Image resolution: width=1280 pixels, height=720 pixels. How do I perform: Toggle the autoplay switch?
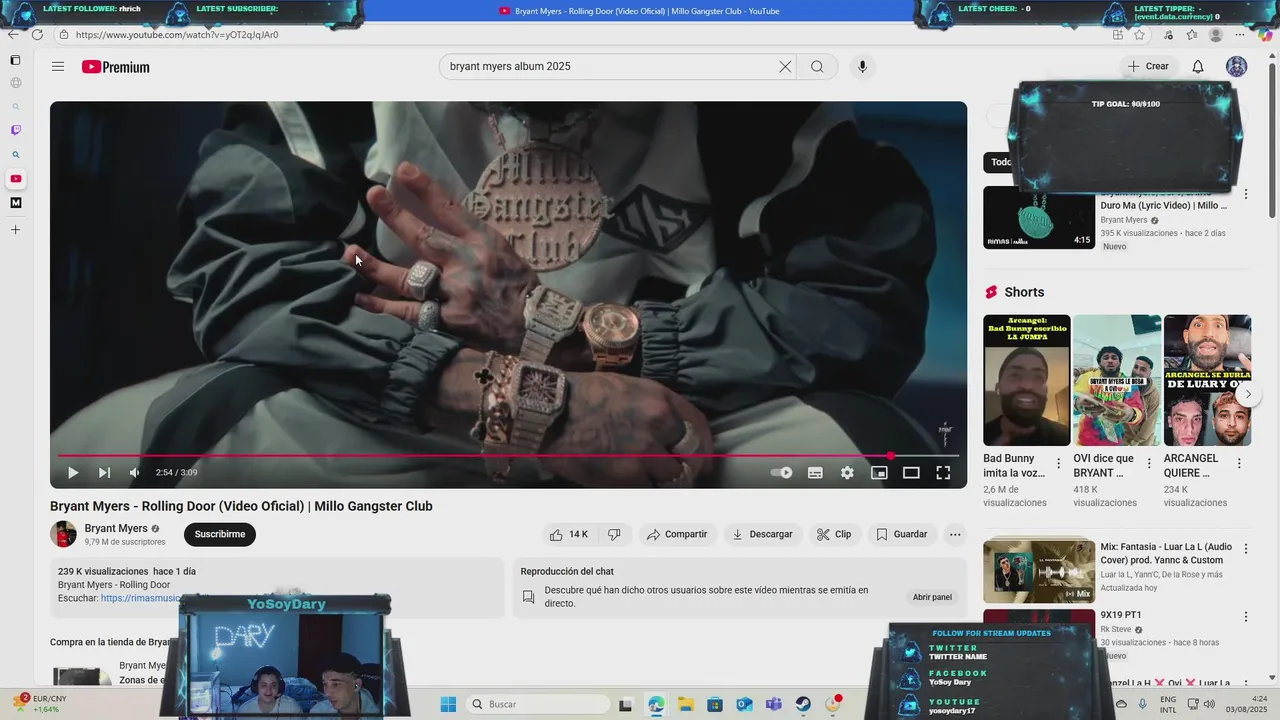[782, 473]
